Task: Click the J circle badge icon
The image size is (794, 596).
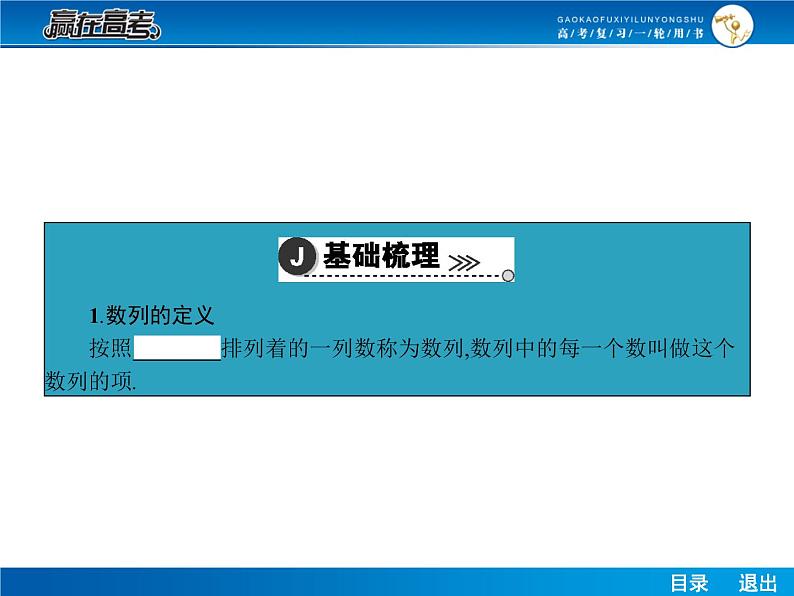Action: 298,256
